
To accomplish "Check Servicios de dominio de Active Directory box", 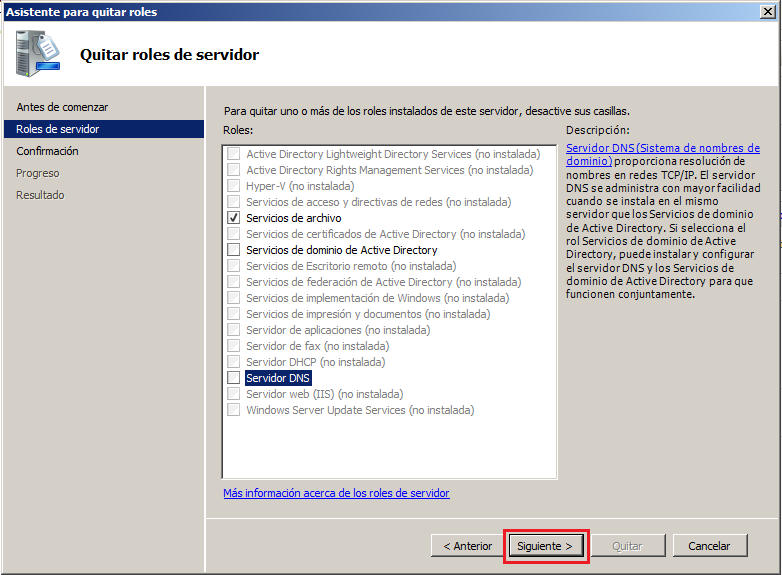I will click(x=234, y=250).
